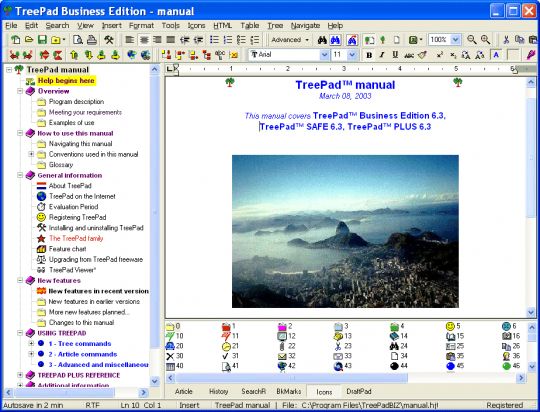Open the File menu
The height and width of the screenshot is (412, 540).
11,25
